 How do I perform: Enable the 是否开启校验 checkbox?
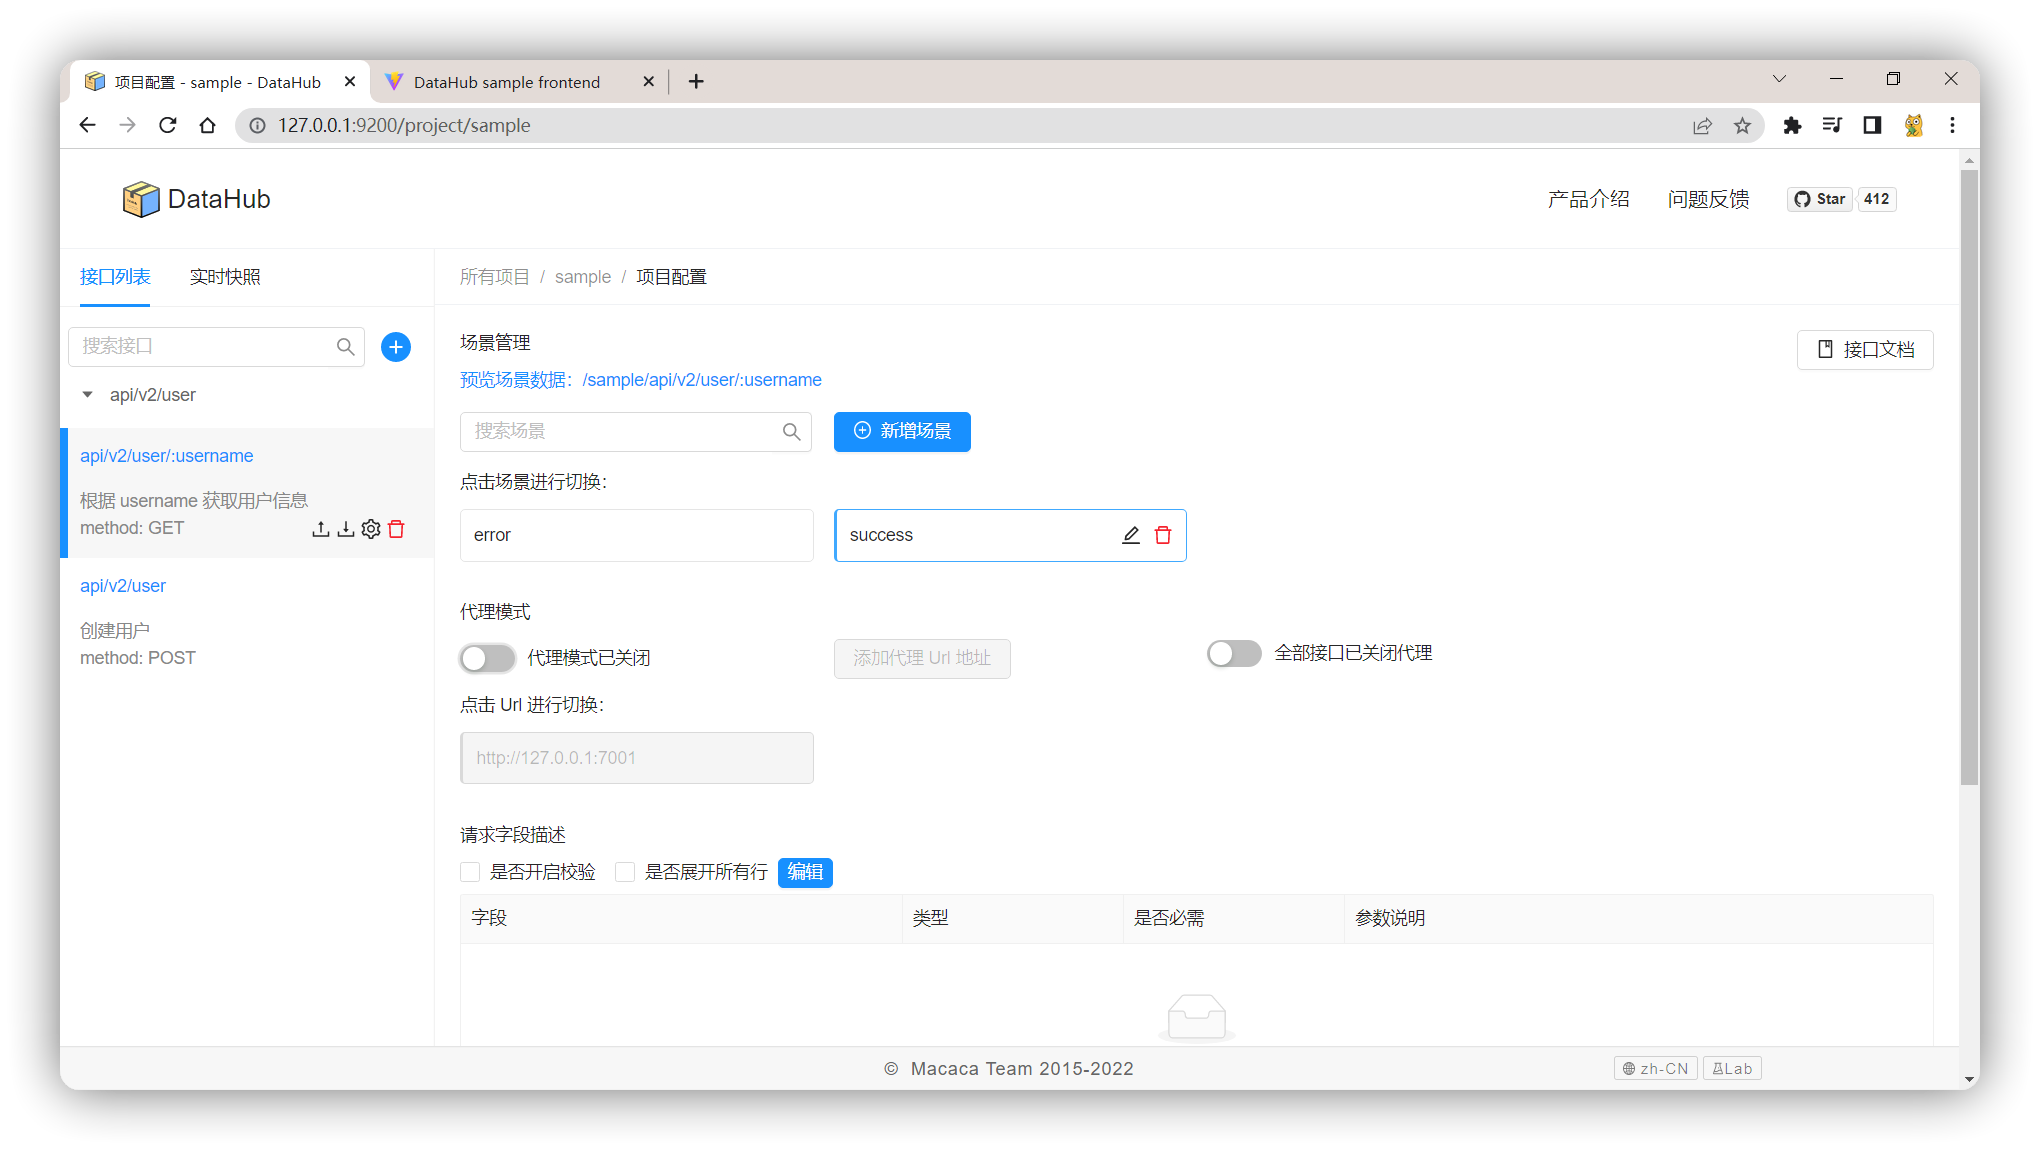[x=470, y=872]
